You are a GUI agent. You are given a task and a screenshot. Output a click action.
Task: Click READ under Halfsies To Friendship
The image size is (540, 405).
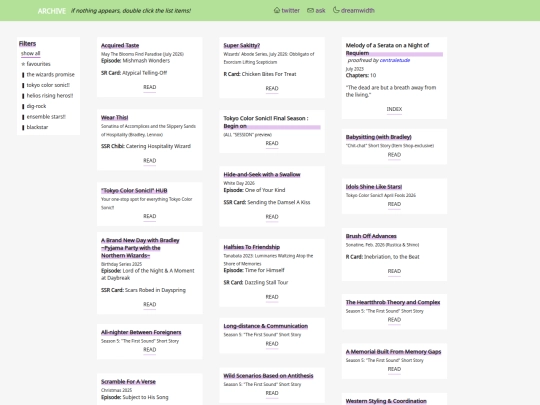point(272,297)
